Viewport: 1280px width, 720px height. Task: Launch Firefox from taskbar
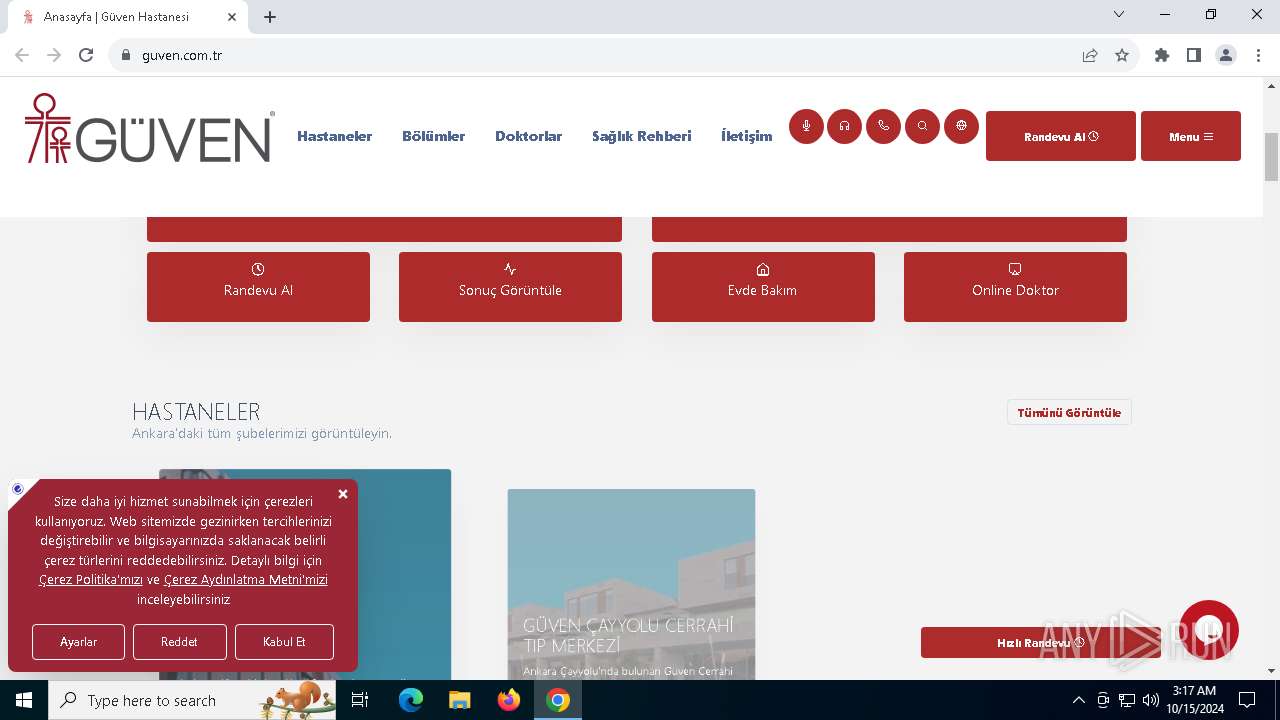(x=509, y=700)
